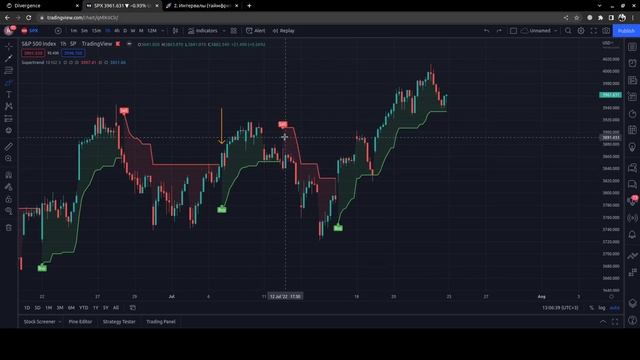Select the trend line drawing tool
640x360 pixels.
pos(9,58)
